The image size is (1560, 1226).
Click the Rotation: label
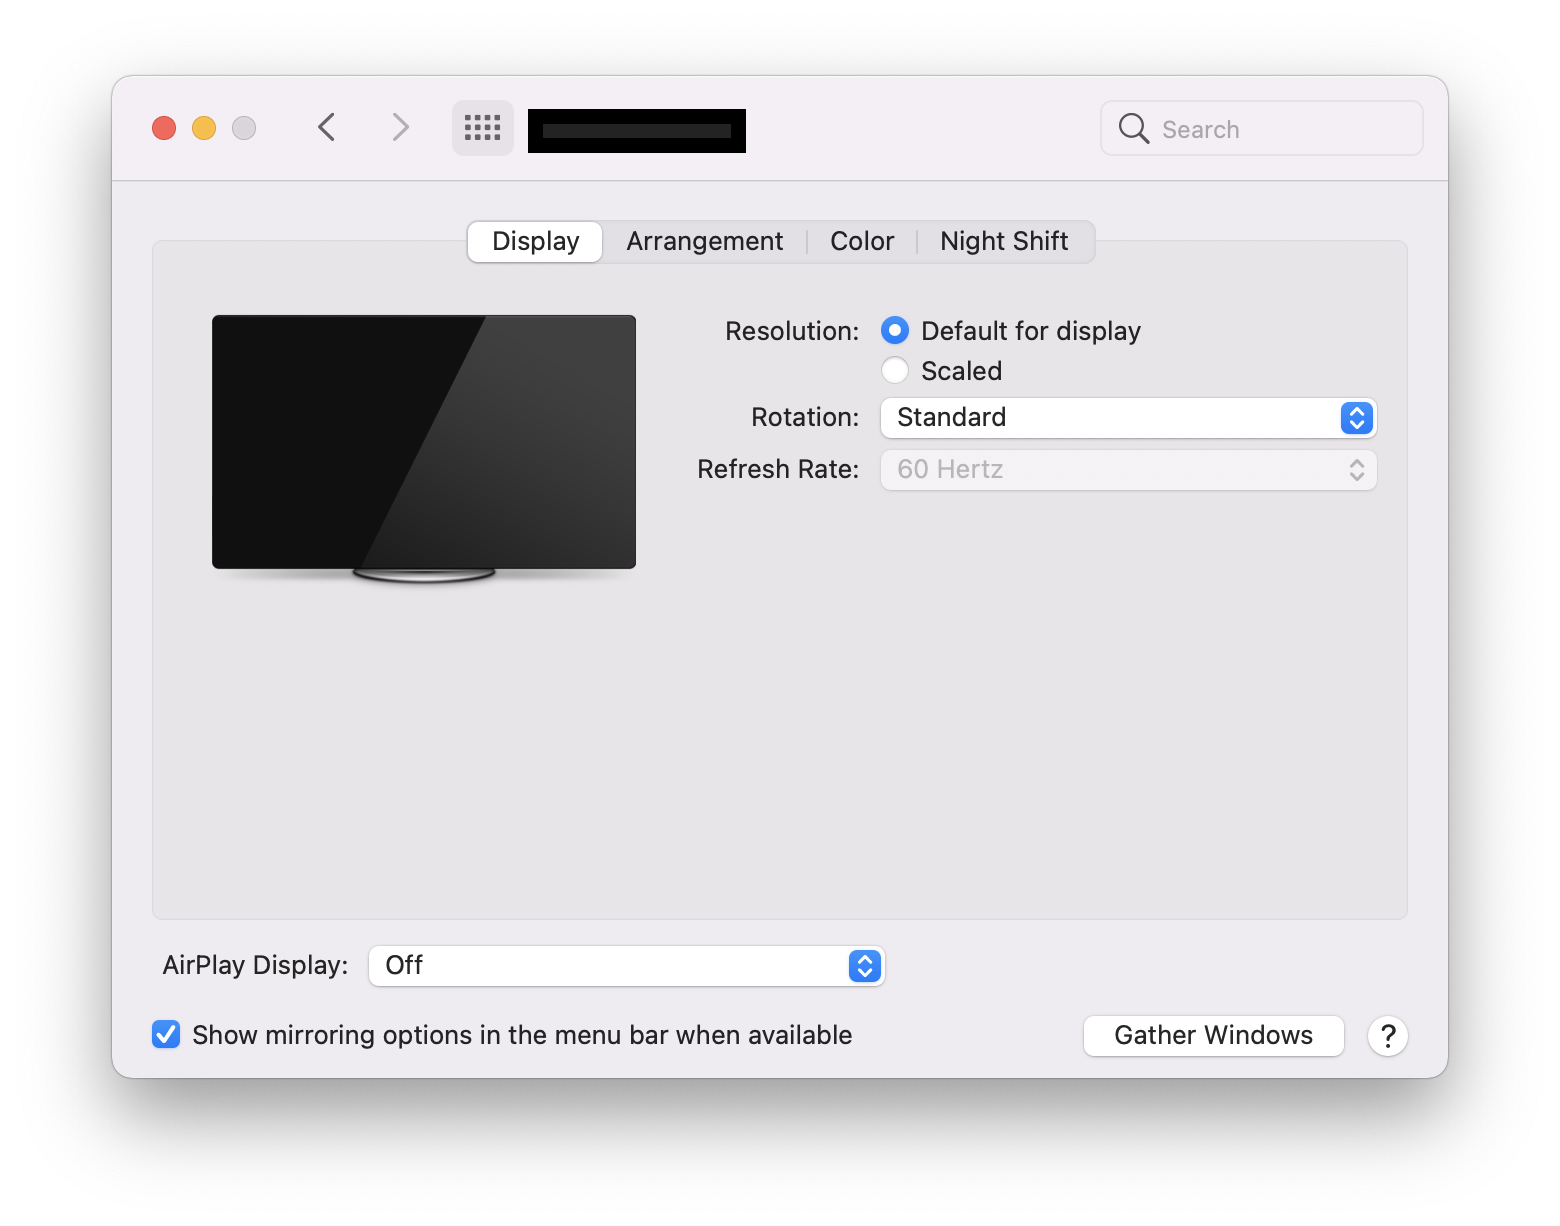click(805, 417)
